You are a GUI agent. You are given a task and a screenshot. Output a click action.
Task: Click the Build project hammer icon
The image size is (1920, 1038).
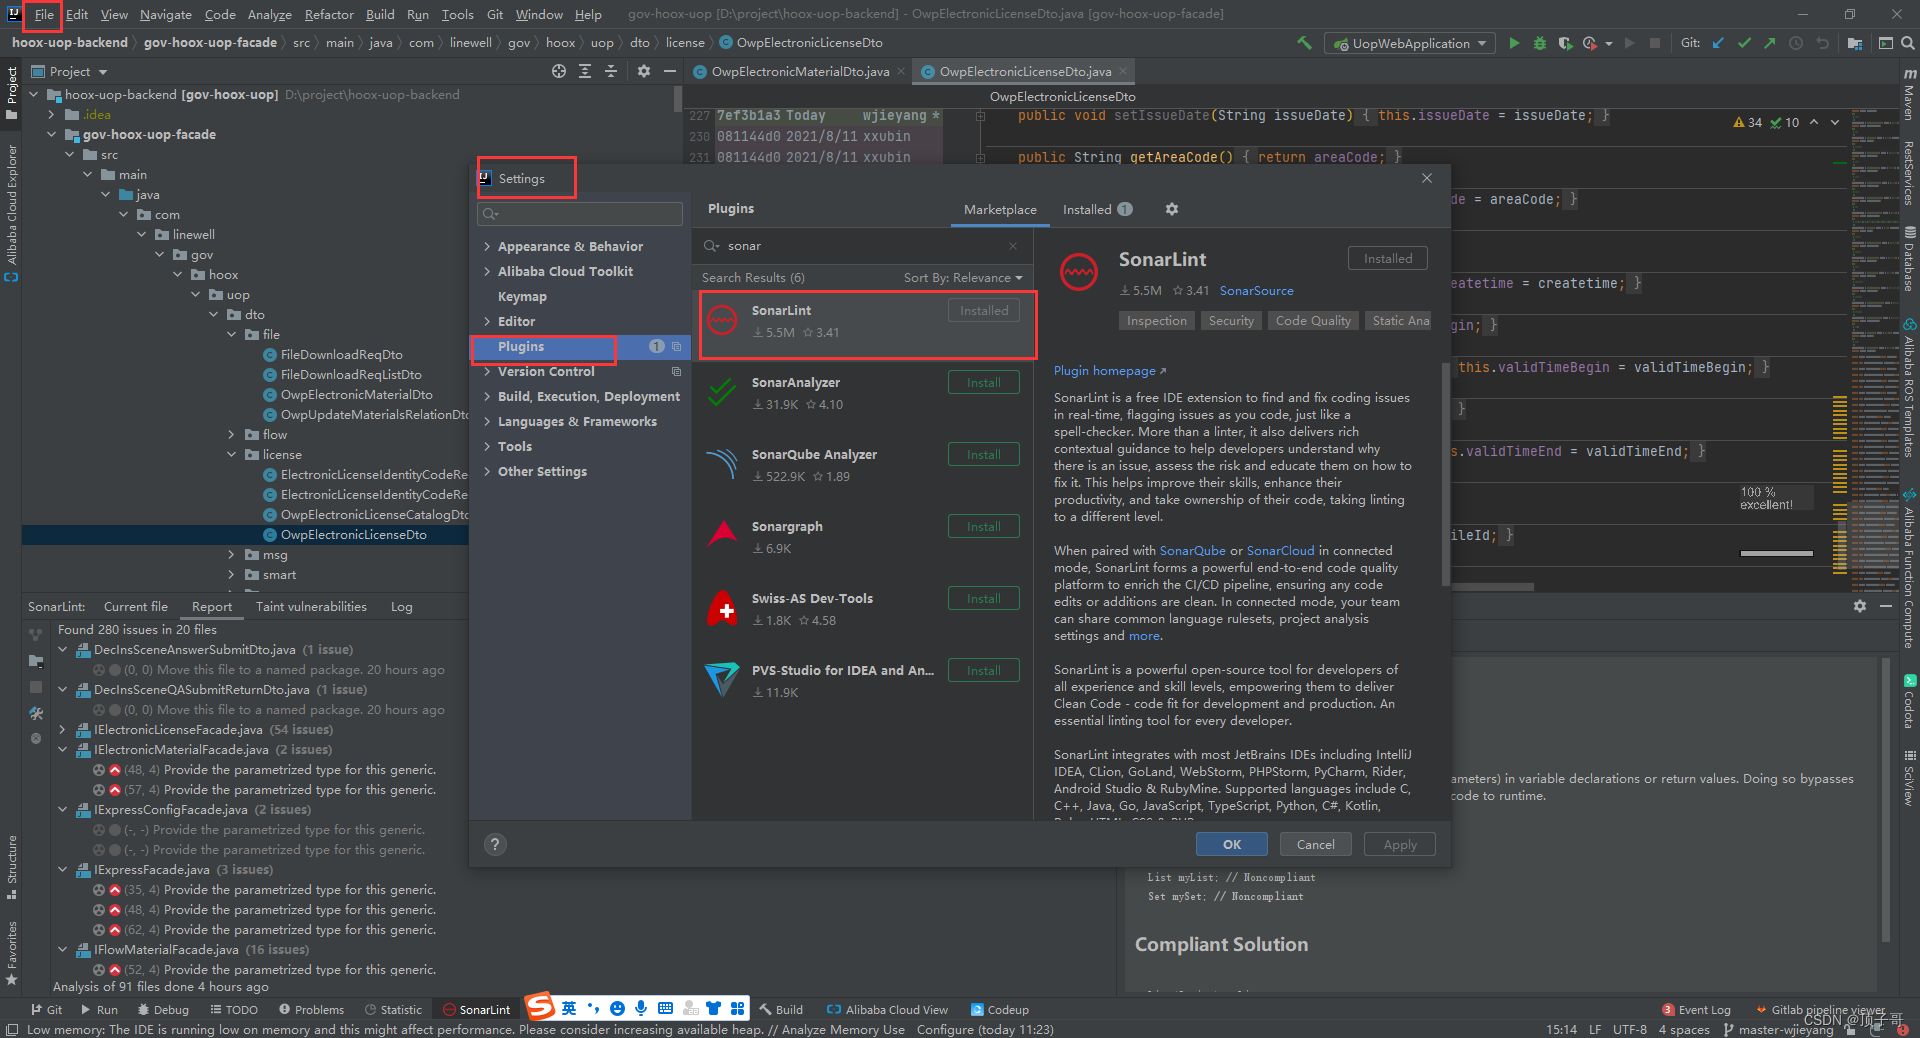[x=1304, y=43]
